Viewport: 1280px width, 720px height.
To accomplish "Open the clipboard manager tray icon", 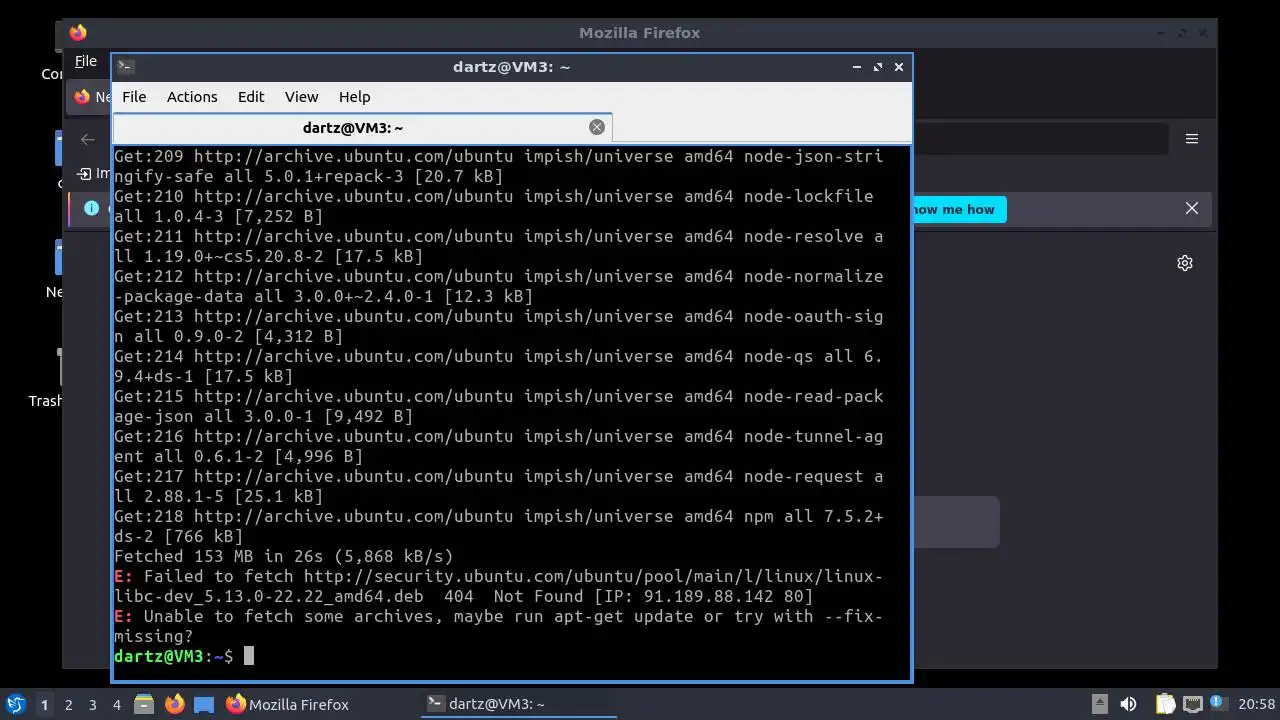I will (1165, 704).
